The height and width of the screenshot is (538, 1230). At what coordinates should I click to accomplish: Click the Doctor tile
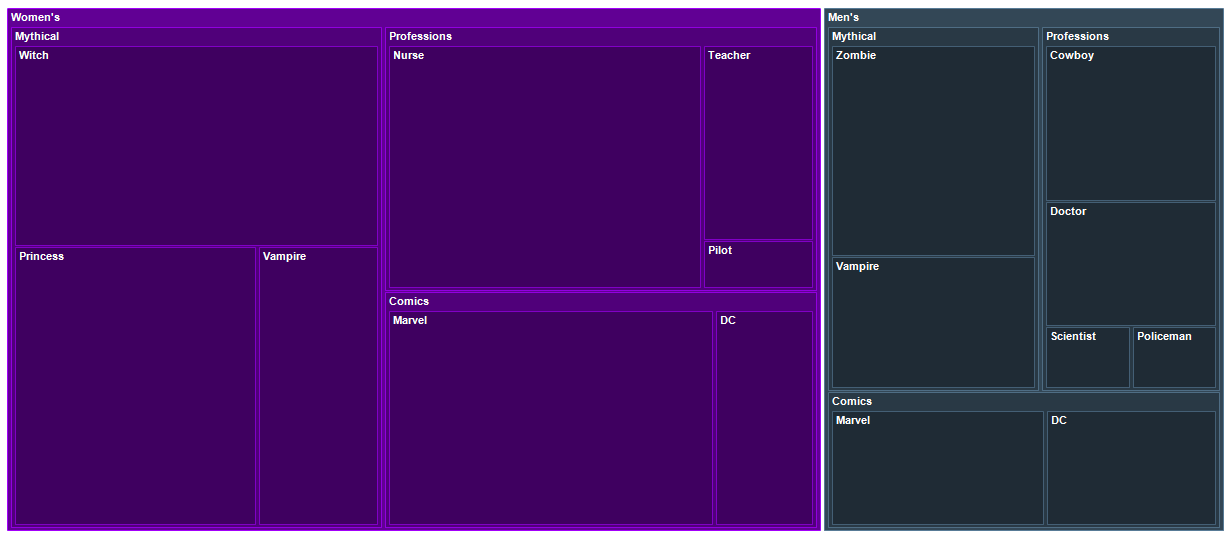point(1131,264)
